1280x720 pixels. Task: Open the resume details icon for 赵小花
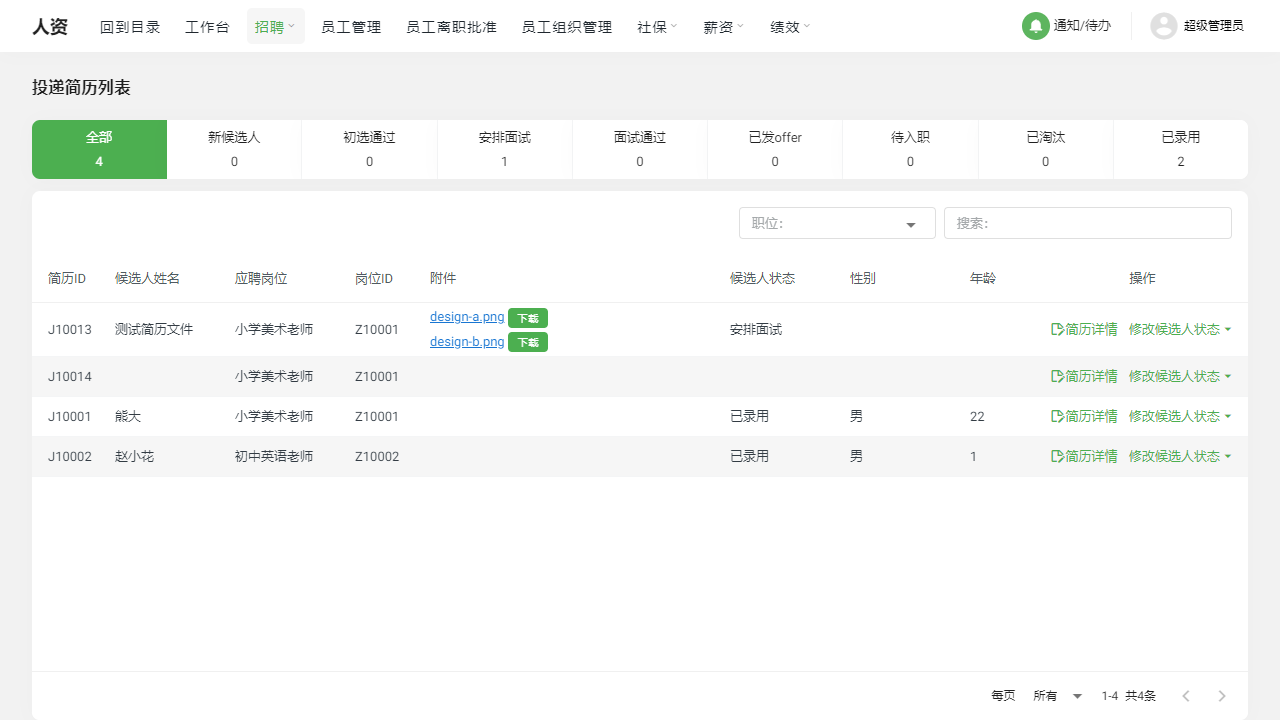coord(1055,456)
